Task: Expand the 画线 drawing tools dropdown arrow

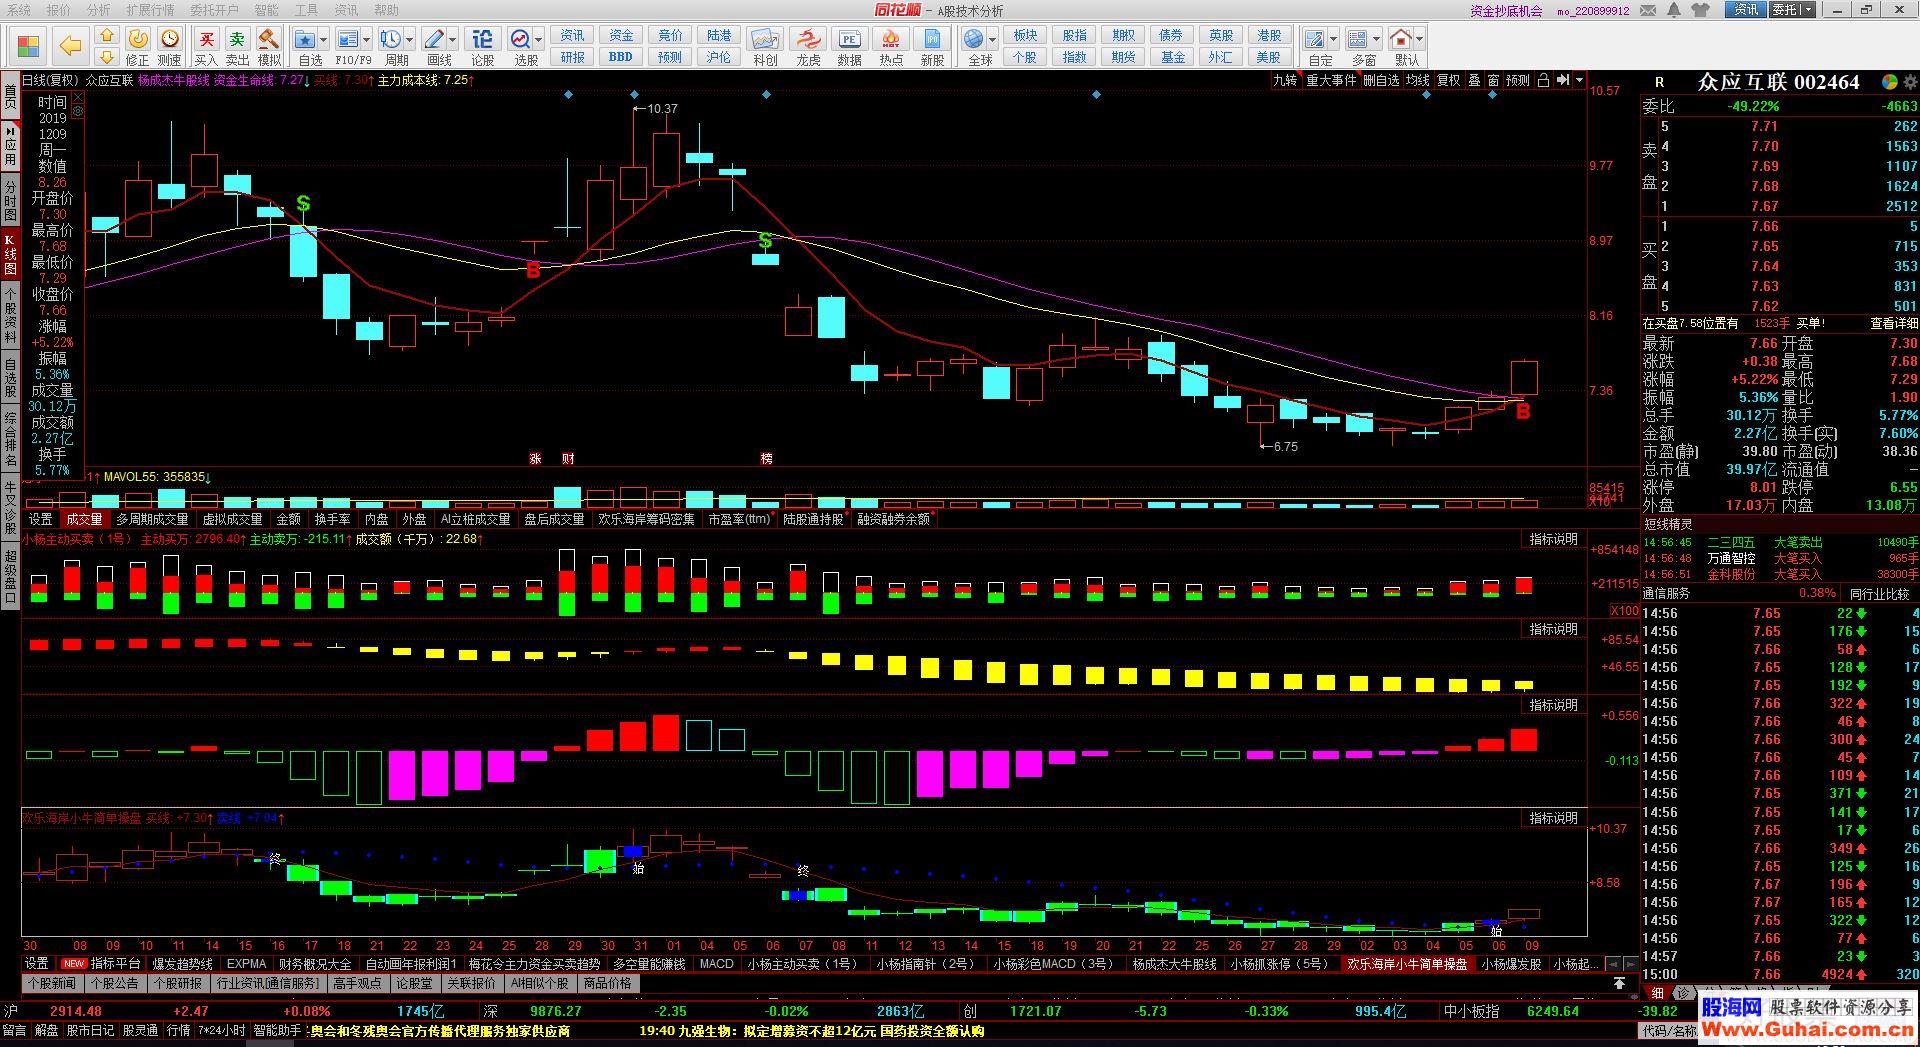Action: (x=453, y=40)
